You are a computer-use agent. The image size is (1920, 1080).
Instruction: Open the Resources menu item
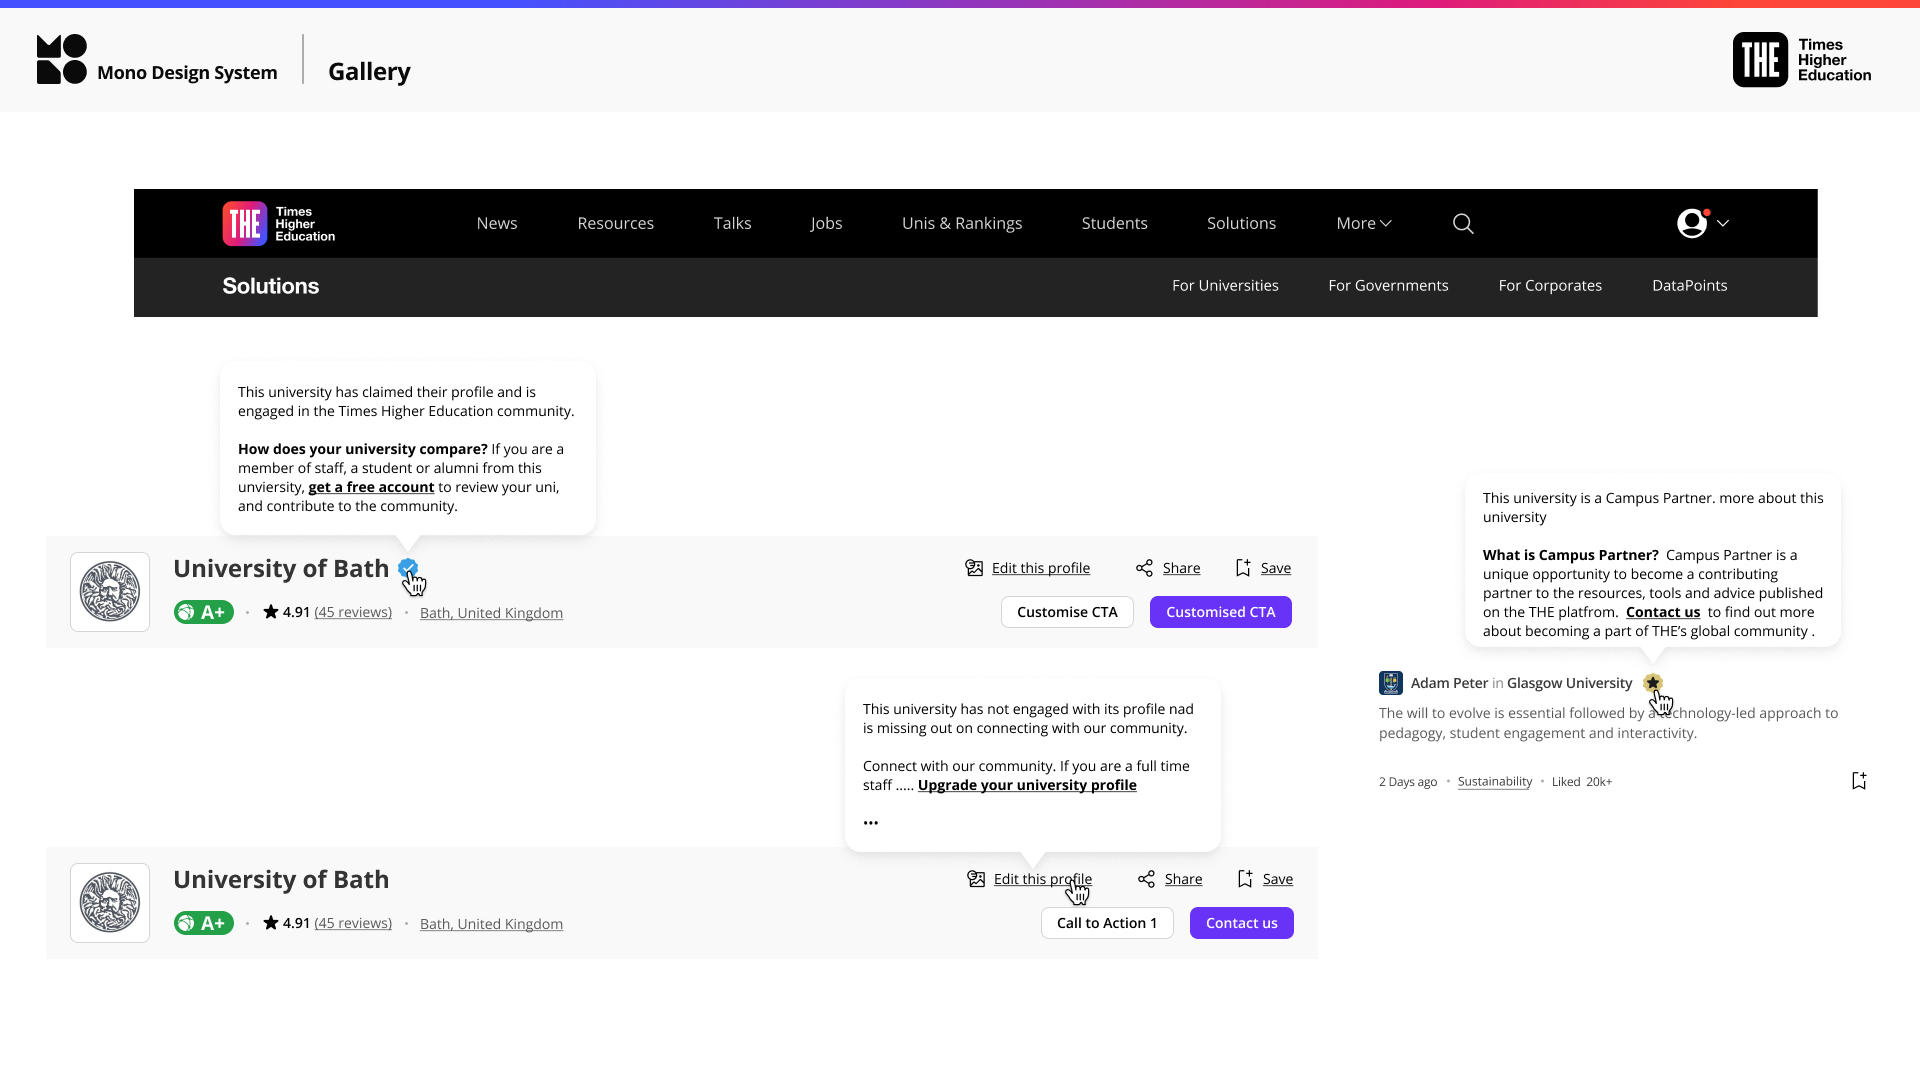[x=616, y=224]
